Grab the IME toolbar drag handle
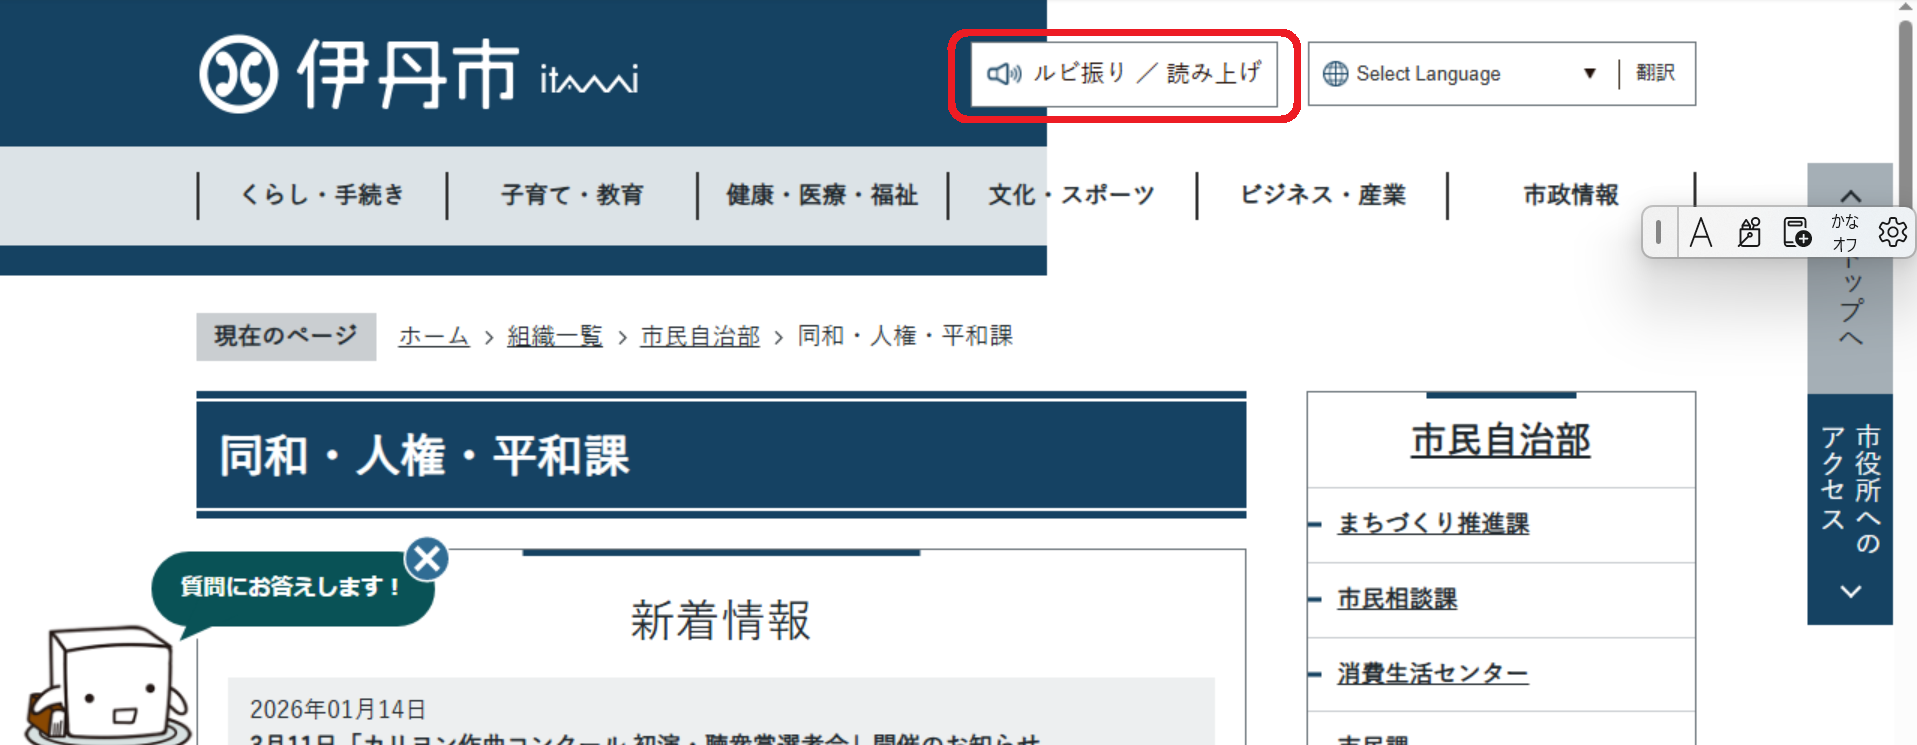Image resolution: width=1917 pixels, height=745 pixels. pyautogui.click(x=1658, y=232)
